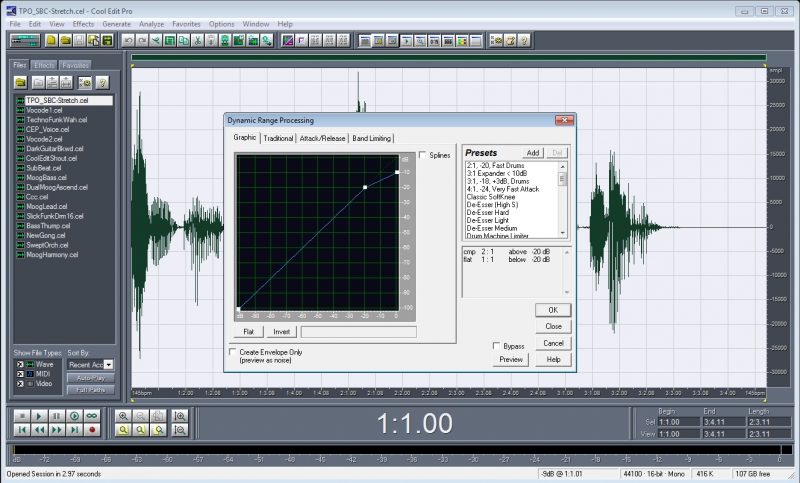Click the Close button beside the Bypass checkbox
Image resolution: width=800 pixels, height=483 pixels.
coord(553,326)
